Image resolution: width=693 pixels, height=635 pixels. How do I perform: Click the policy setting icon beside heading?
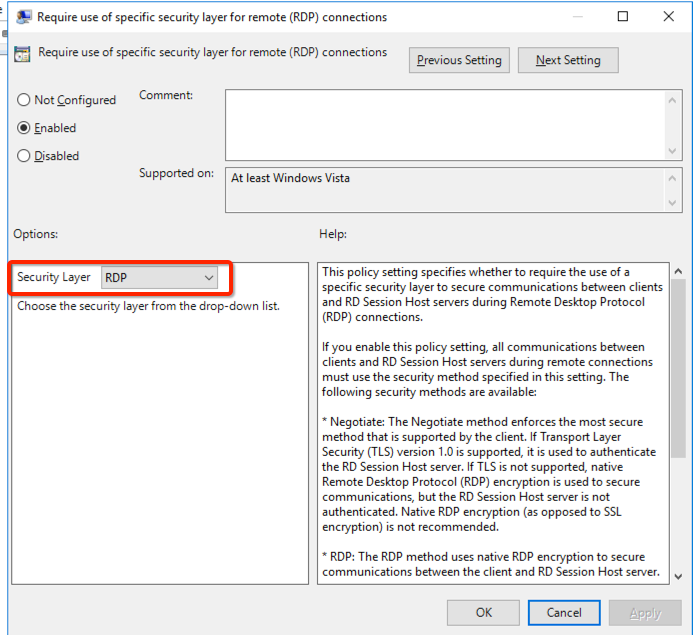(x=22, y=54)
